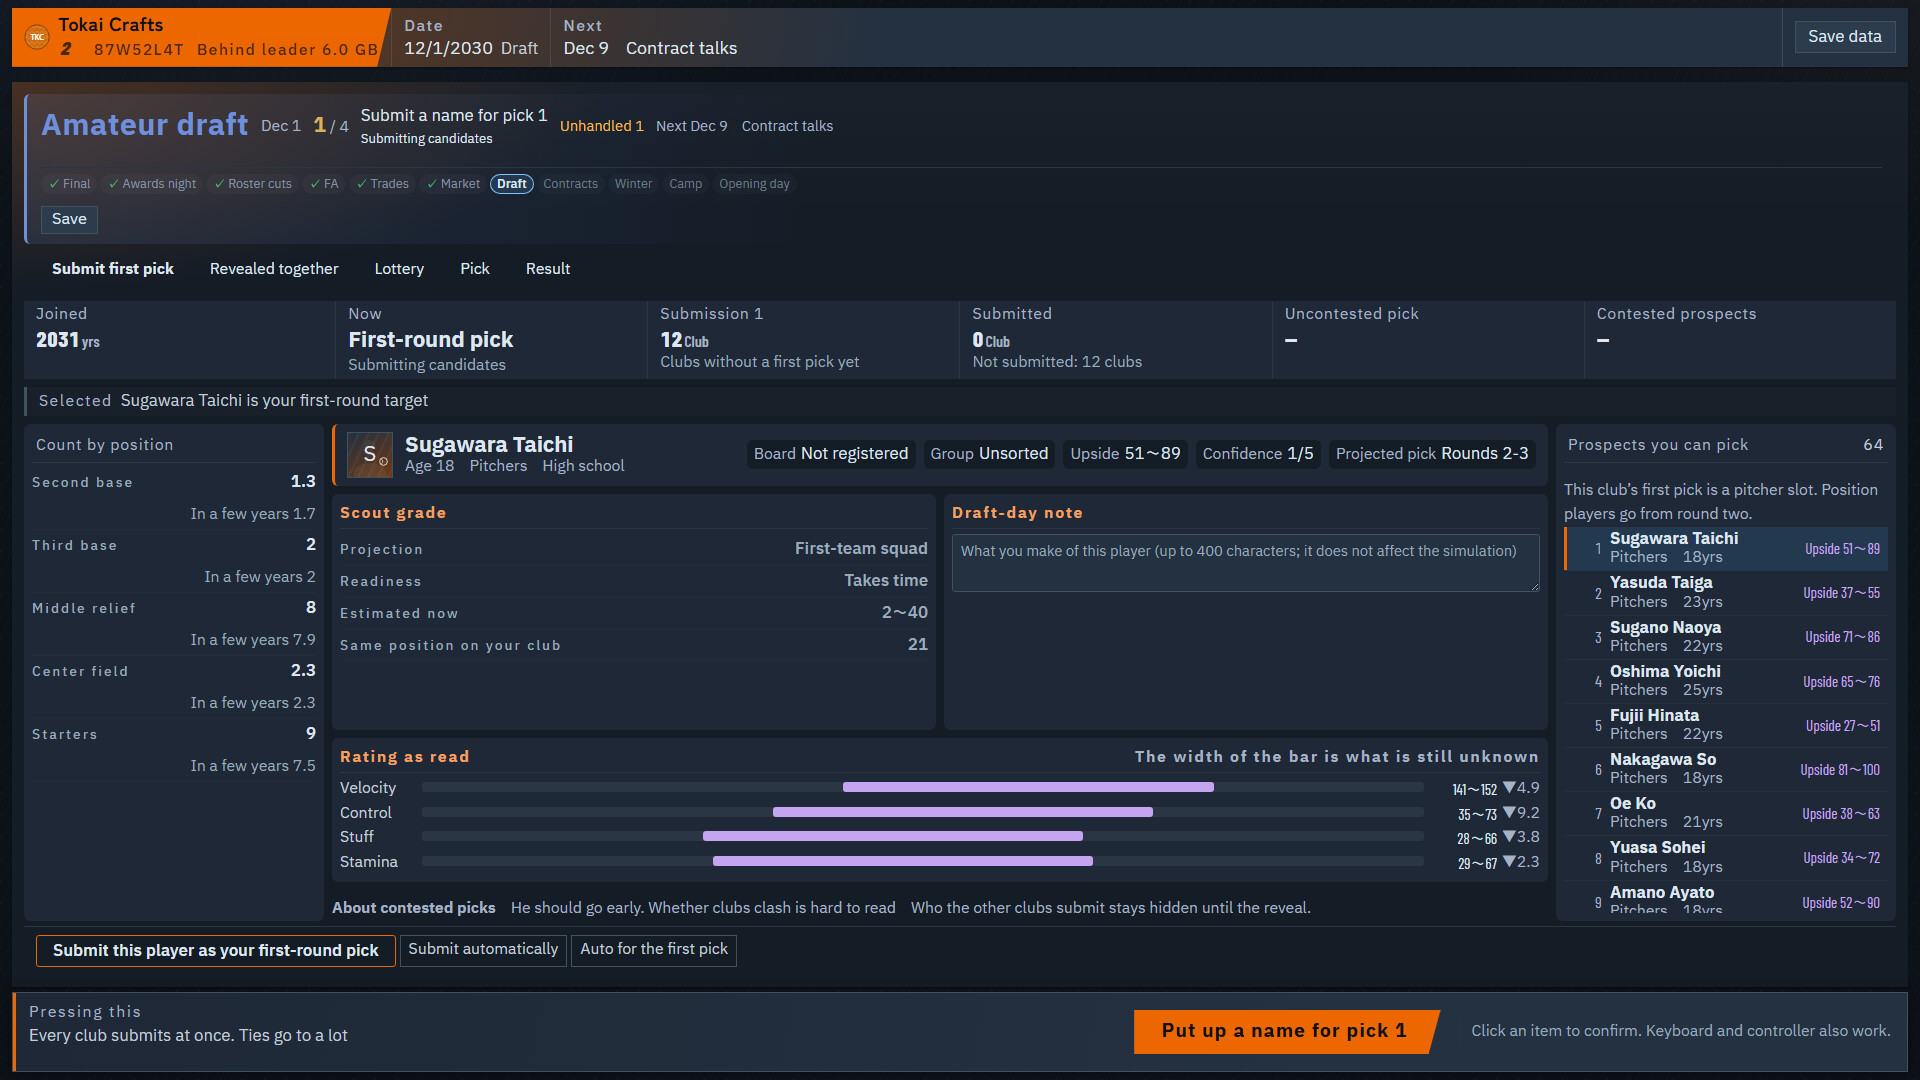This screenshot has height=1080, width=1920.
Task: Click the Confidence 1/5 chip
Action: 1258,454
